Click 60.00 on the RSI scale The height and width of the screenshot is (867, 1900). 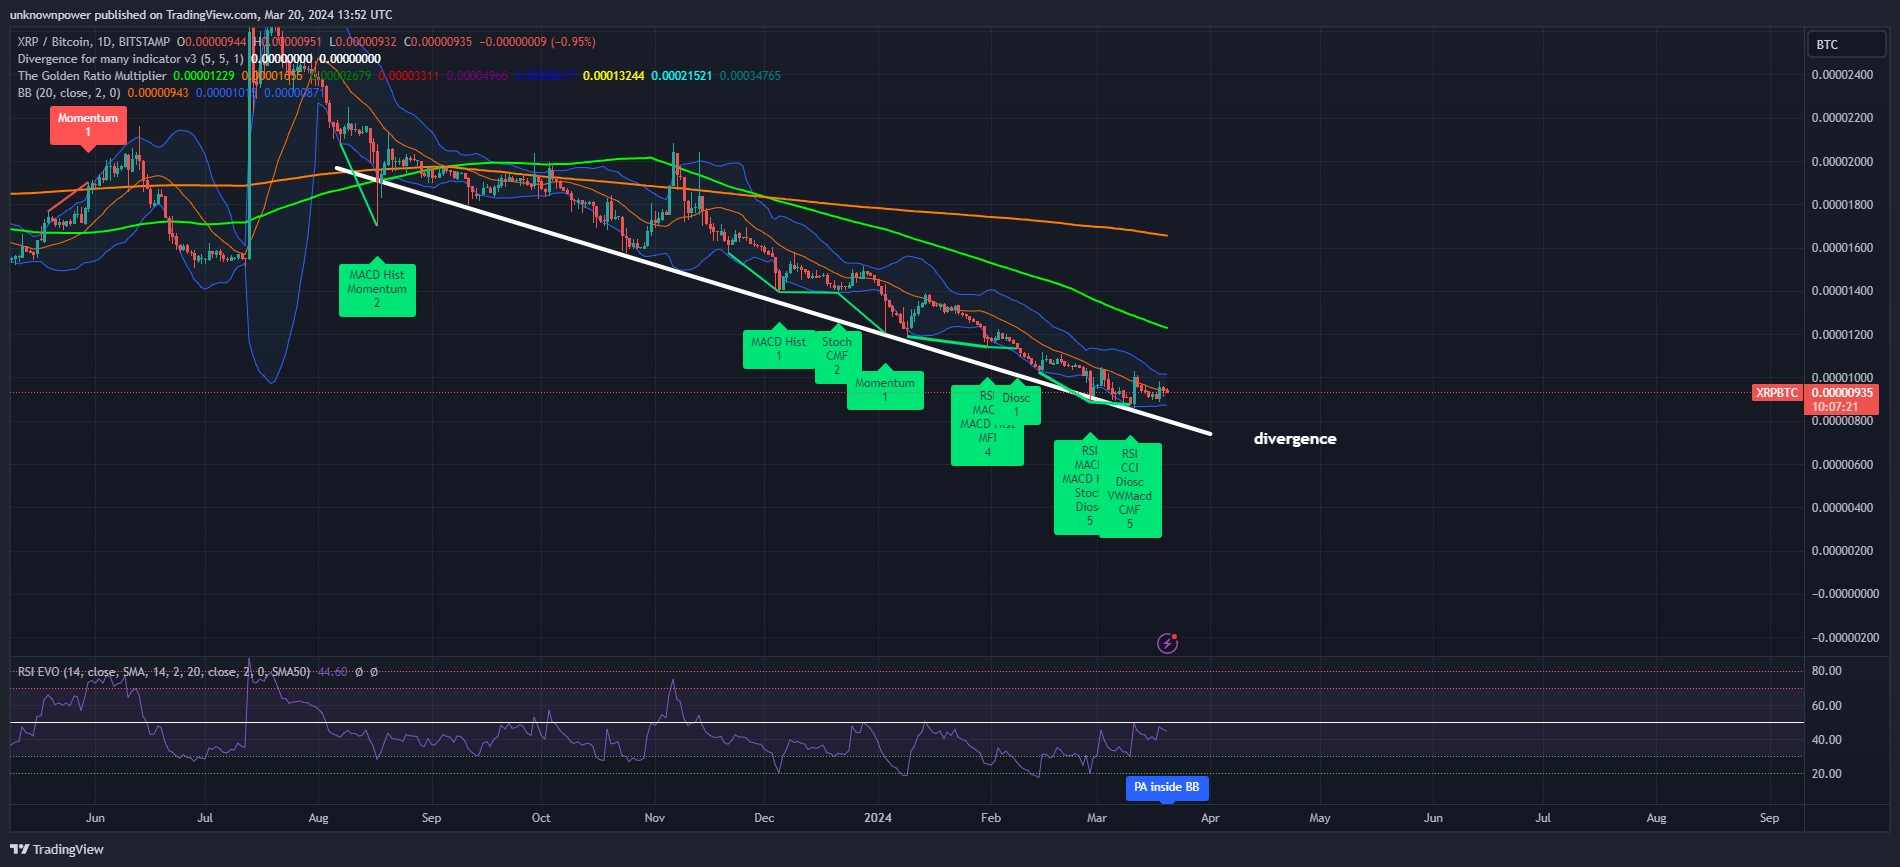click(x=1827, y=706)
